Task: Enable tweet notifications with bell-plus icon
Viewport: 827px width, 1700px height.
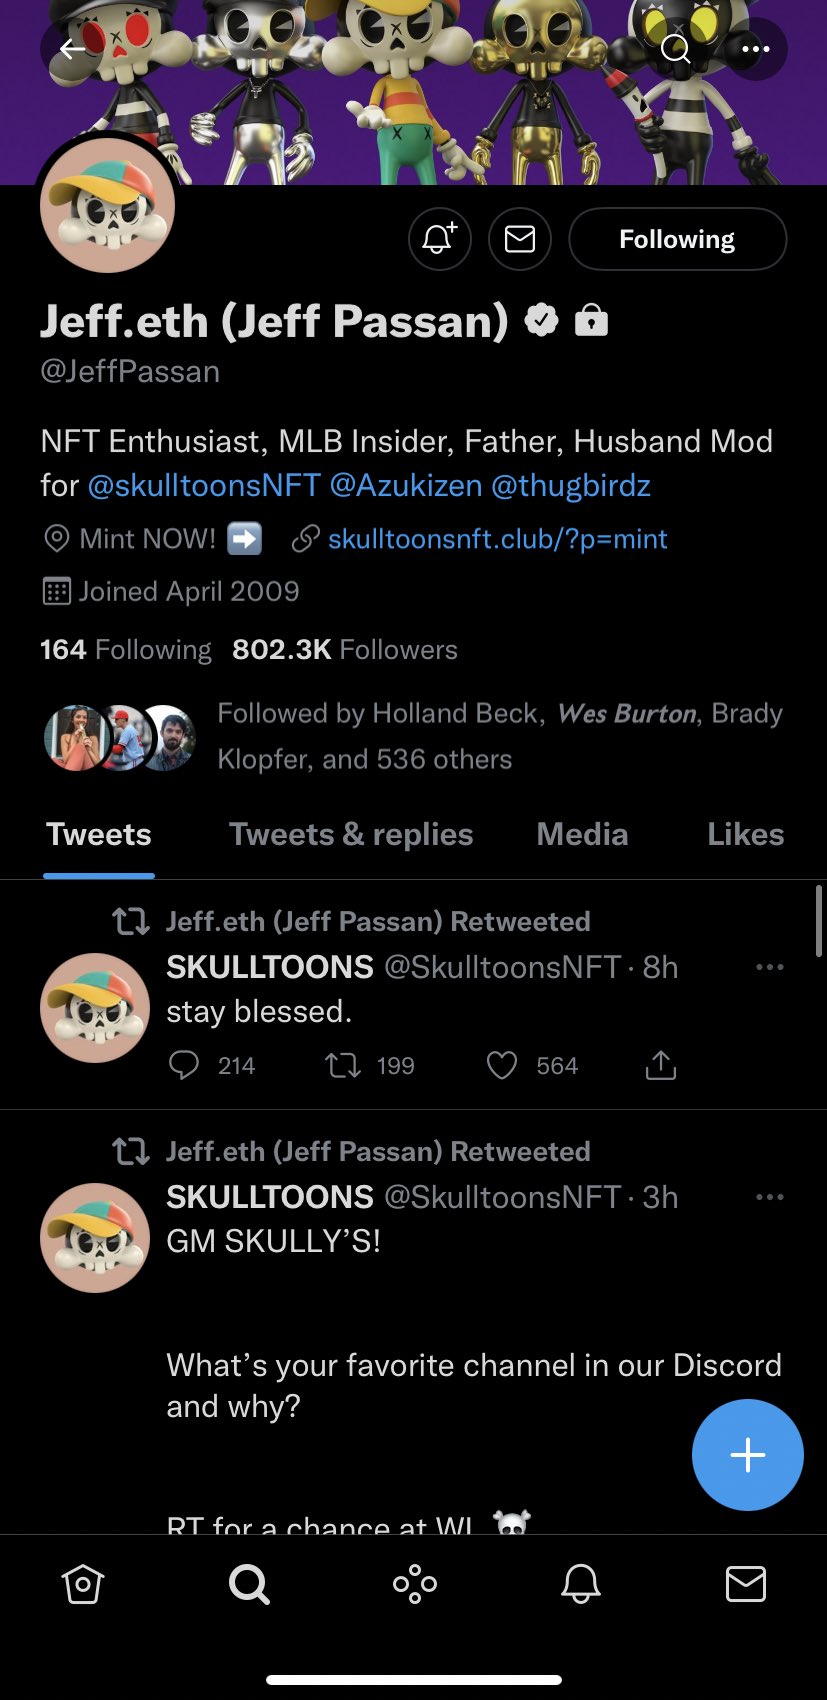Action: click(439, 239)
